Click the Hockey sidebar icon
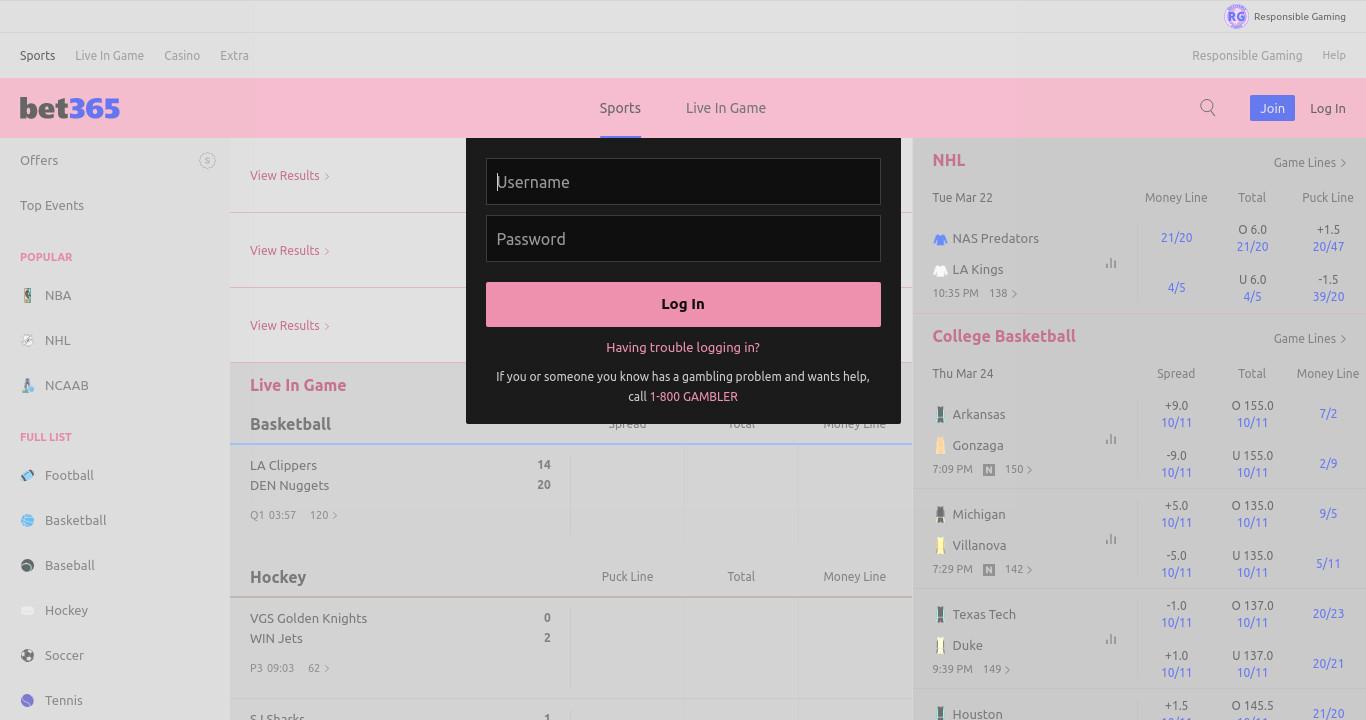This screenshot has height=720, width=1366. click(28, 610)
